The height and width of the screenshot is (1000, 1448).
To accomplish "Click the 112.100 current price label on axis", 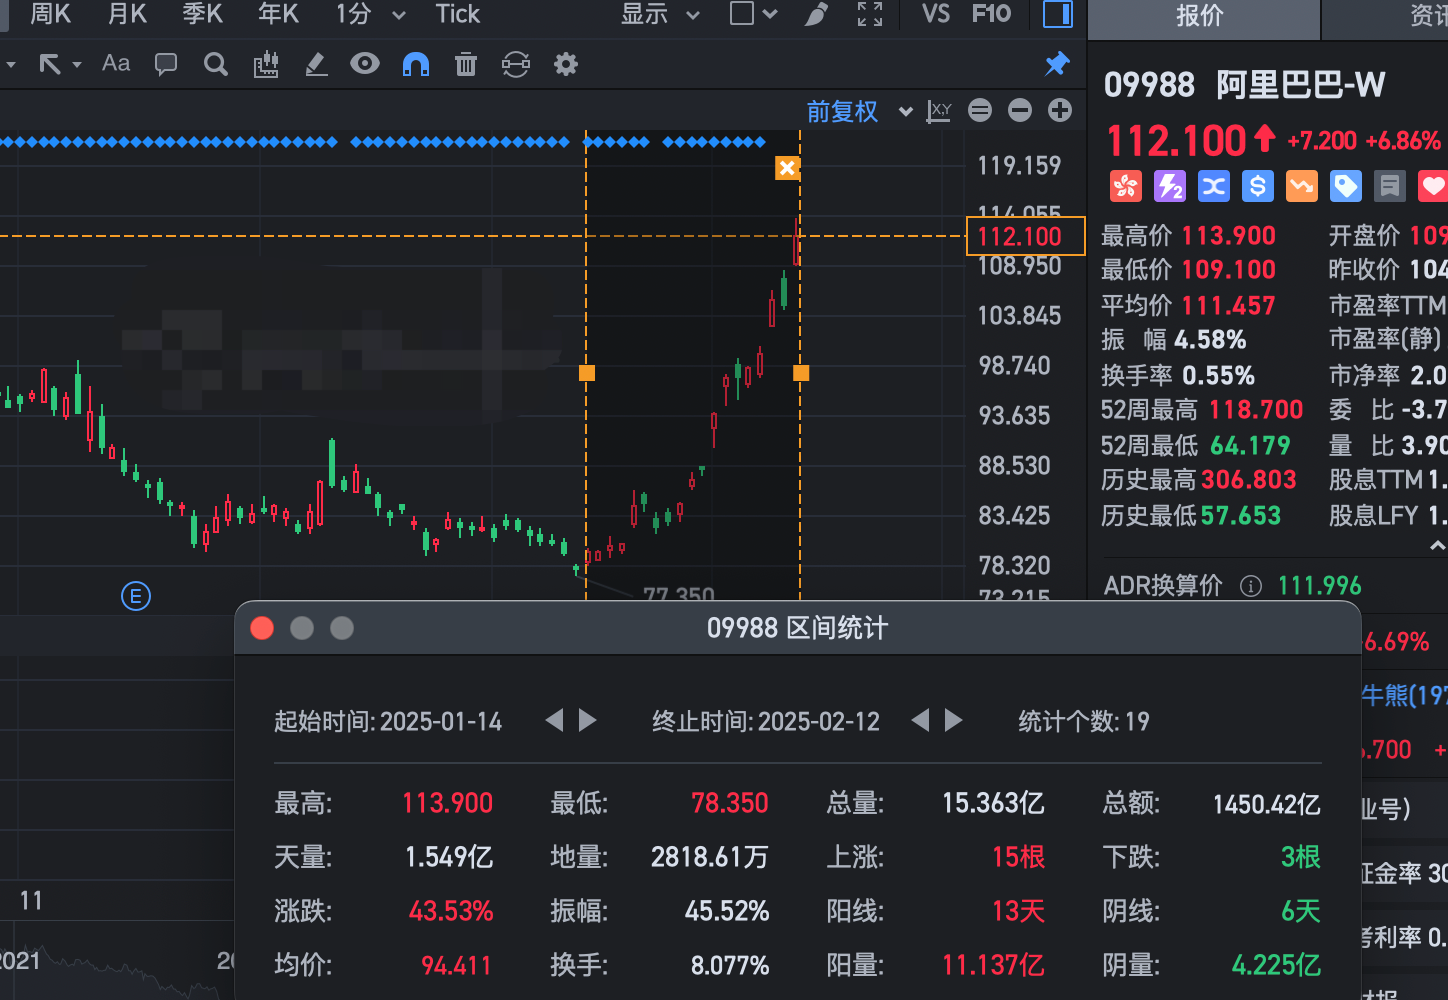I will 1026,237.
